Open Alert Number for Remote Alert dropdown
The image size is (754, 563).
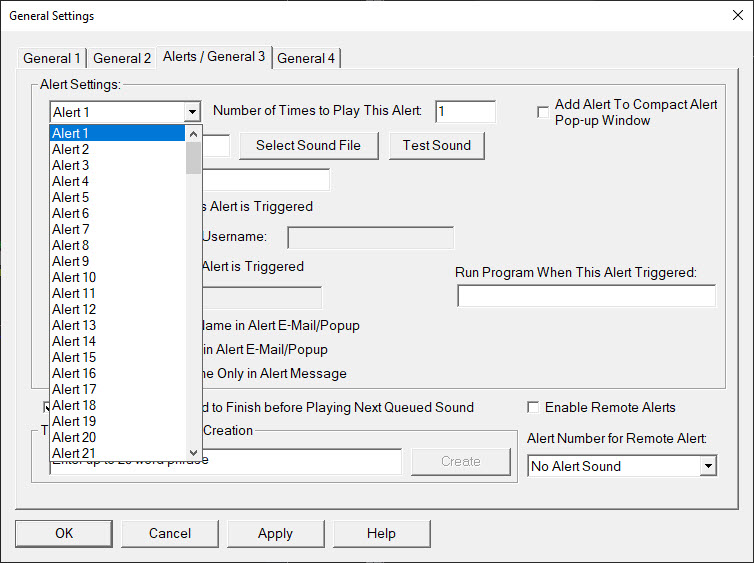point(708,466)
